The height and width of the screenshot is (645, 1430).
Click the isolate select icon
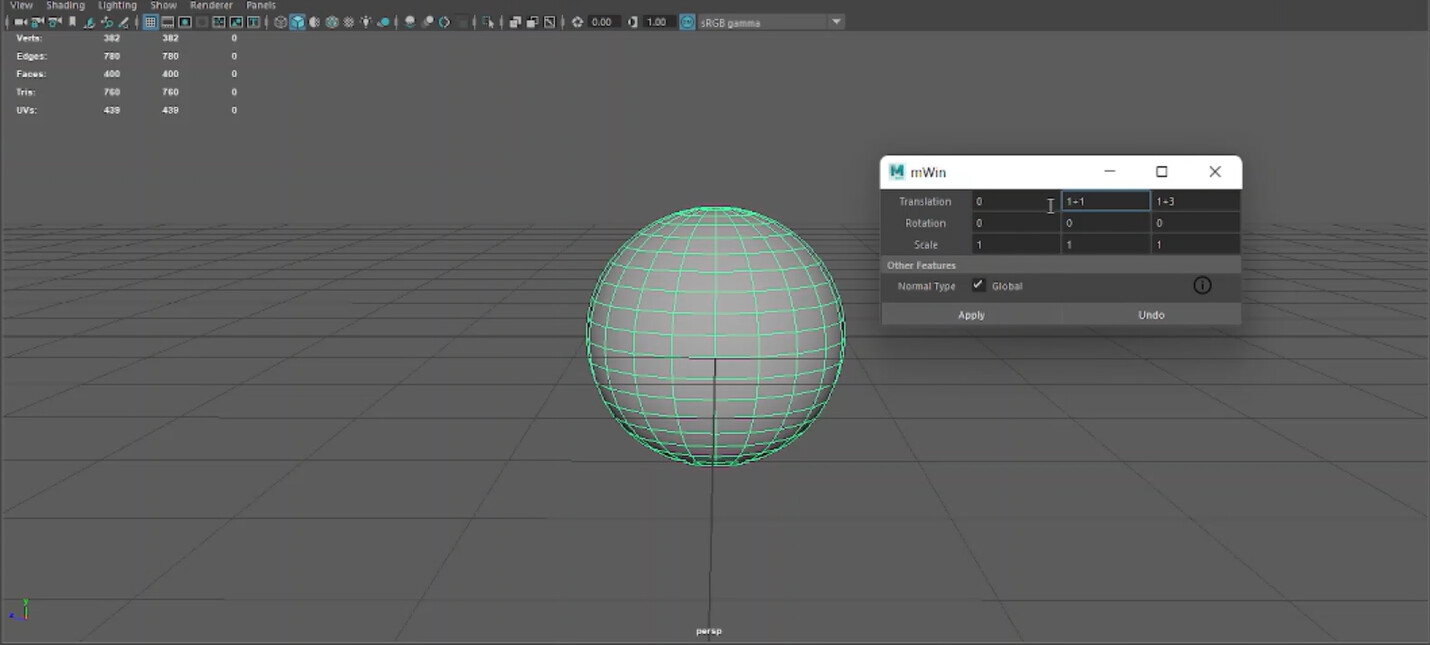point(488,21)
